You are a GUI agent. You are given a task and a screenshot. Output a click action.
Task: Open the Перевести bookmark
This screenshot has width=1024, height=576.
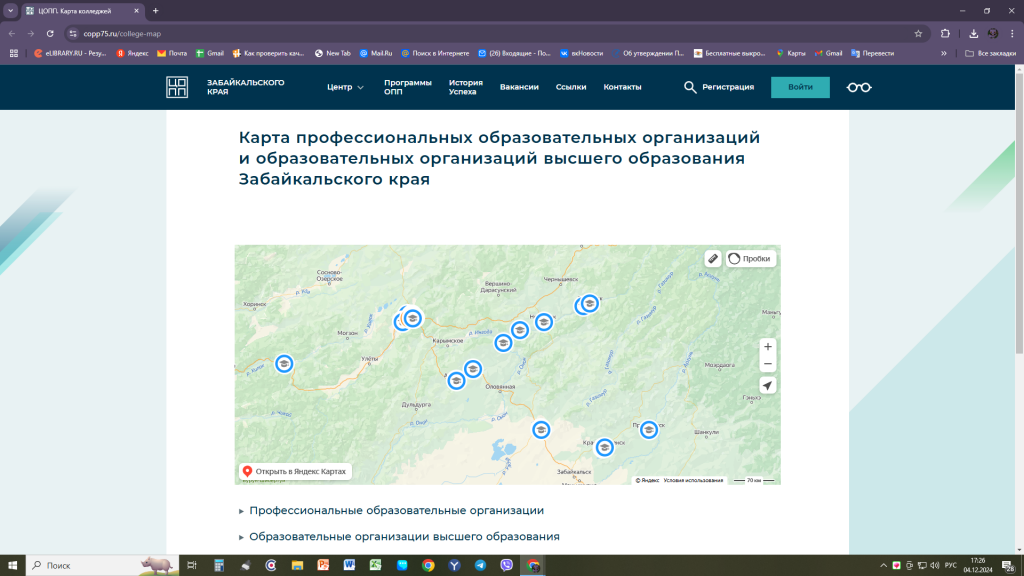click(872, 54)
